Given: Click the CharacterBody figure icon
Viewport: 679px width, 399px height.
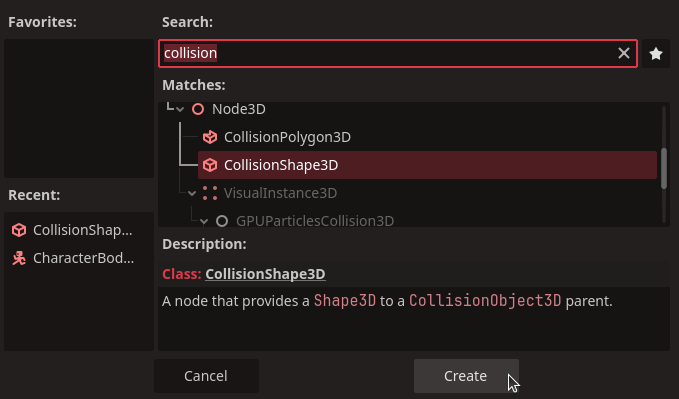Looking at the screenshot, I should click(19, 258).
